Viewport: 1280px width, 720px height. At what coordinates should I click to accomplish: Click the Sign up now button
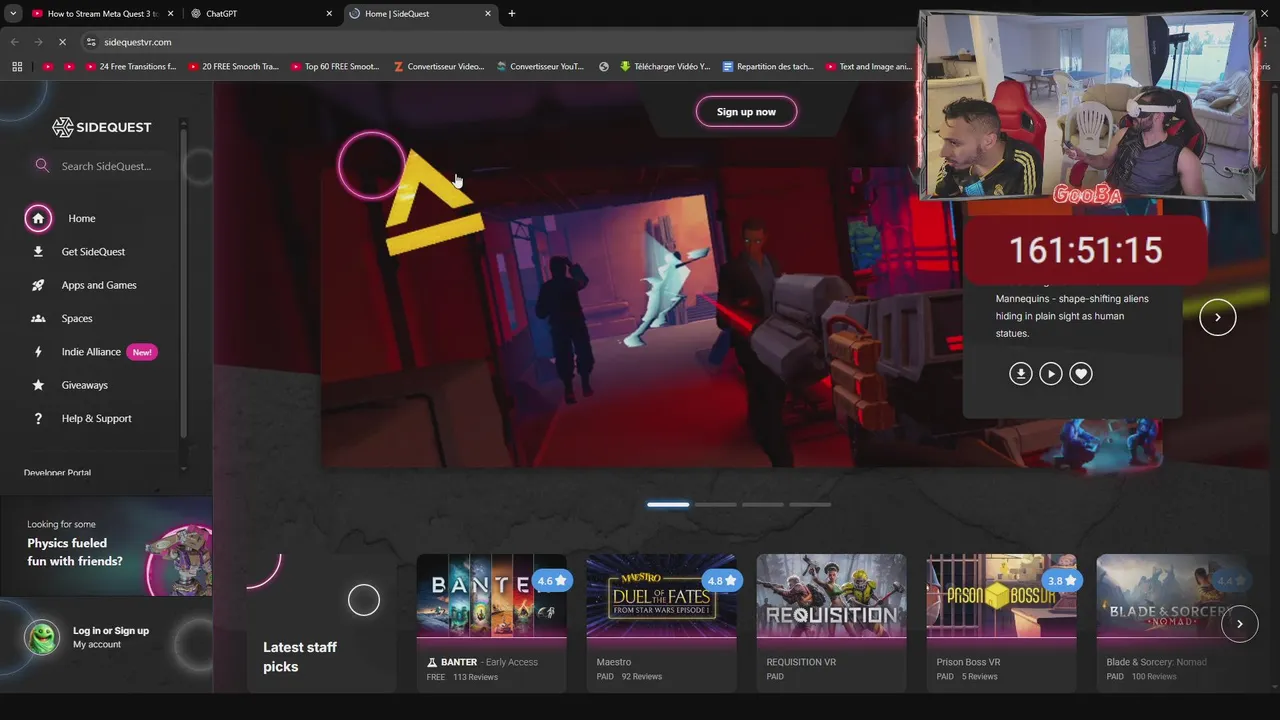pyautogui.click(x=746, y=112)
